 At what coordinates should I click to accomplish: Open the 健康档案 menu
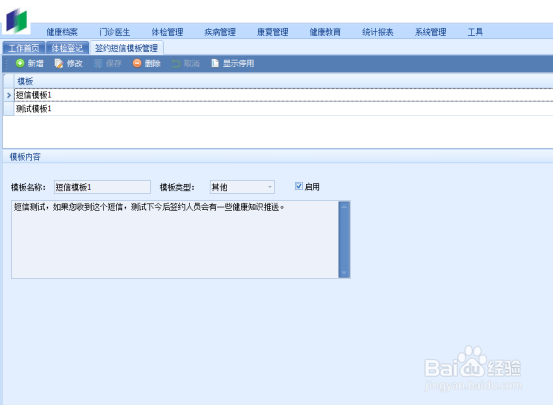click(x=62, y=32)
